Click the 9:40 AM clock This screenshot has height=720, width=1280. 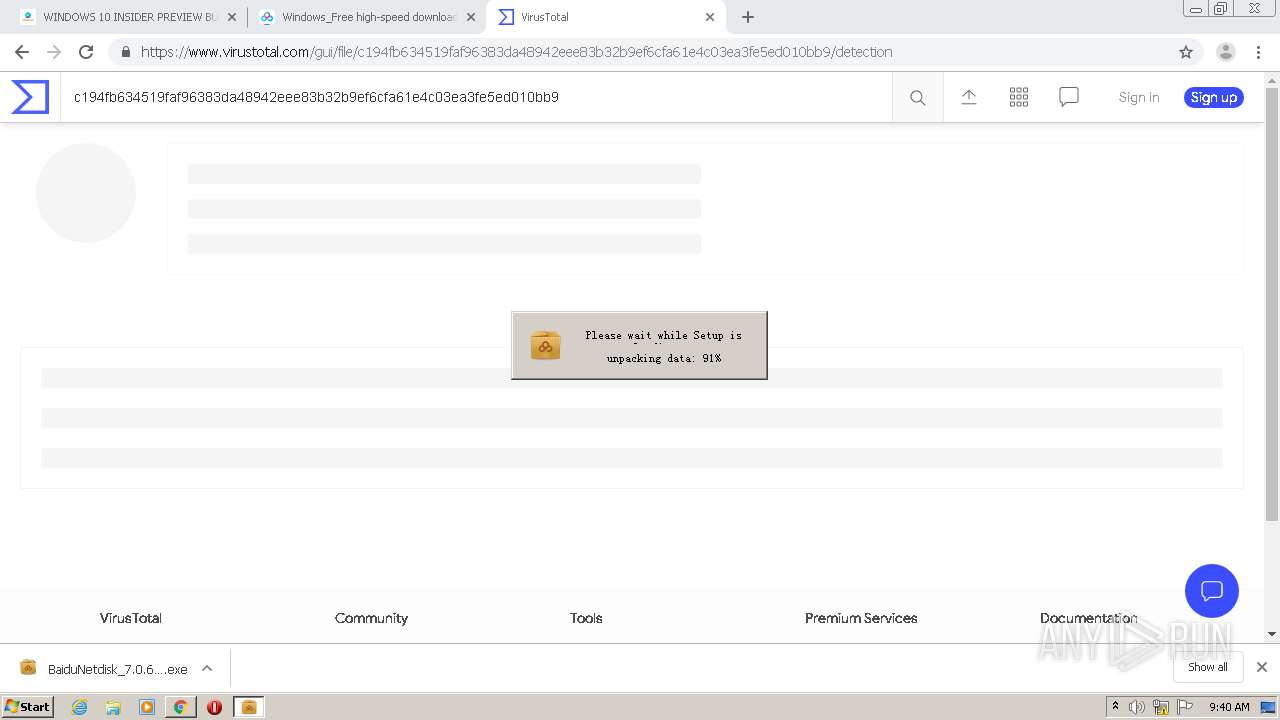click(1229, 707)
